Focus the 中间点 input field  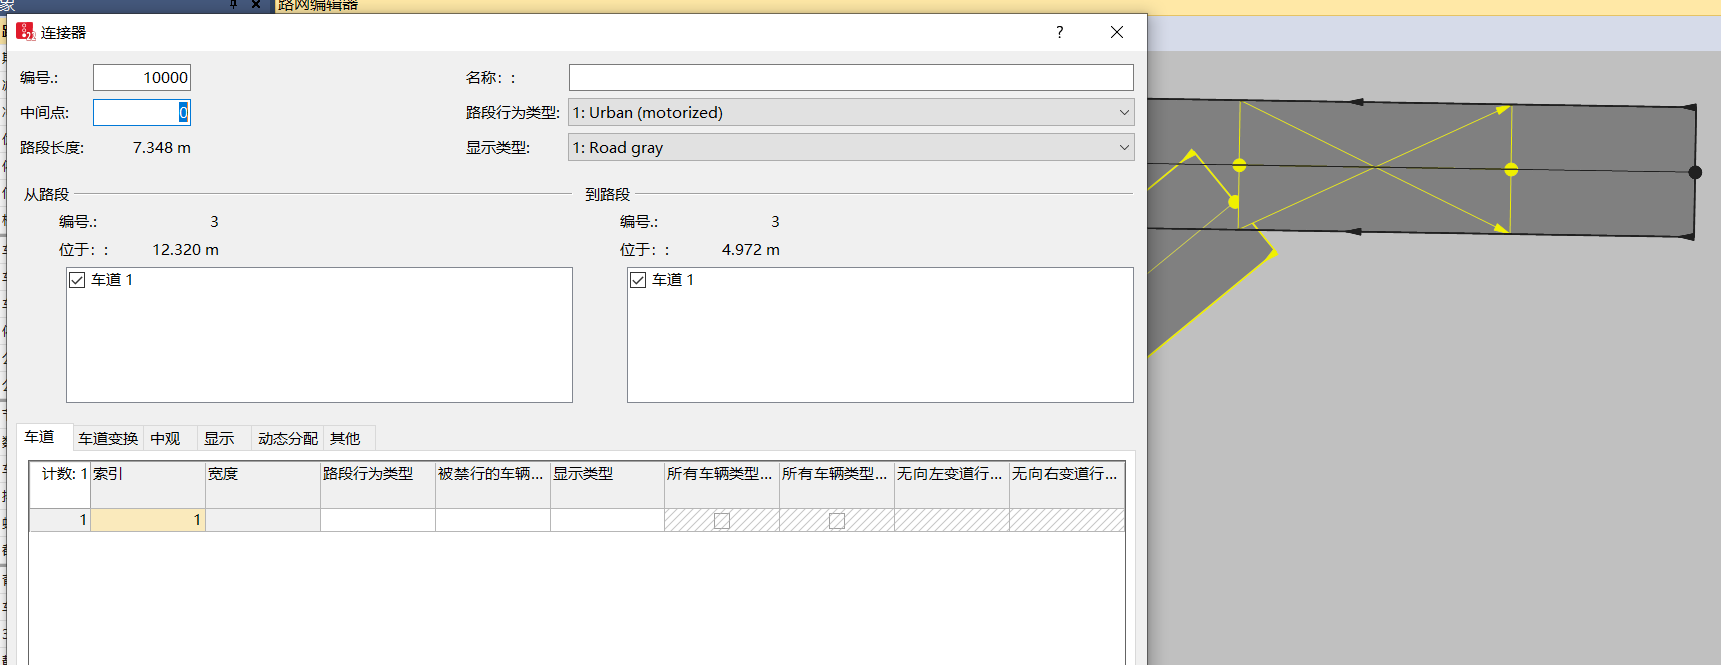coord(142,112)
